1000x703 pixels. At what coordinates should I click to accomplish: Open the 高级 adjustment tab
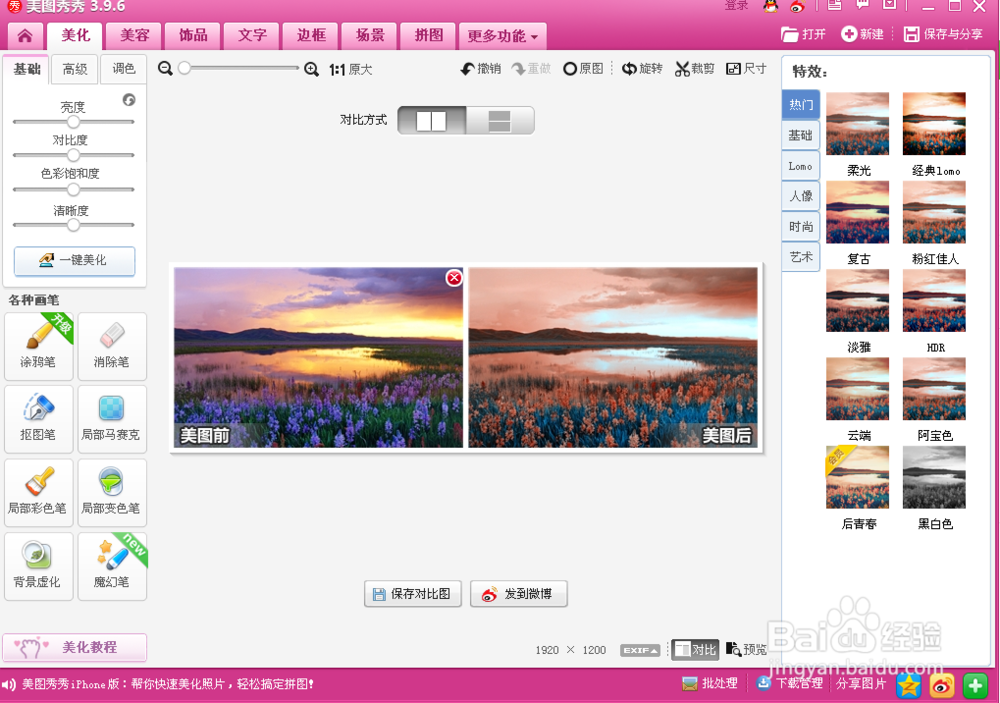pyautogui.click(x=75, y=69)
